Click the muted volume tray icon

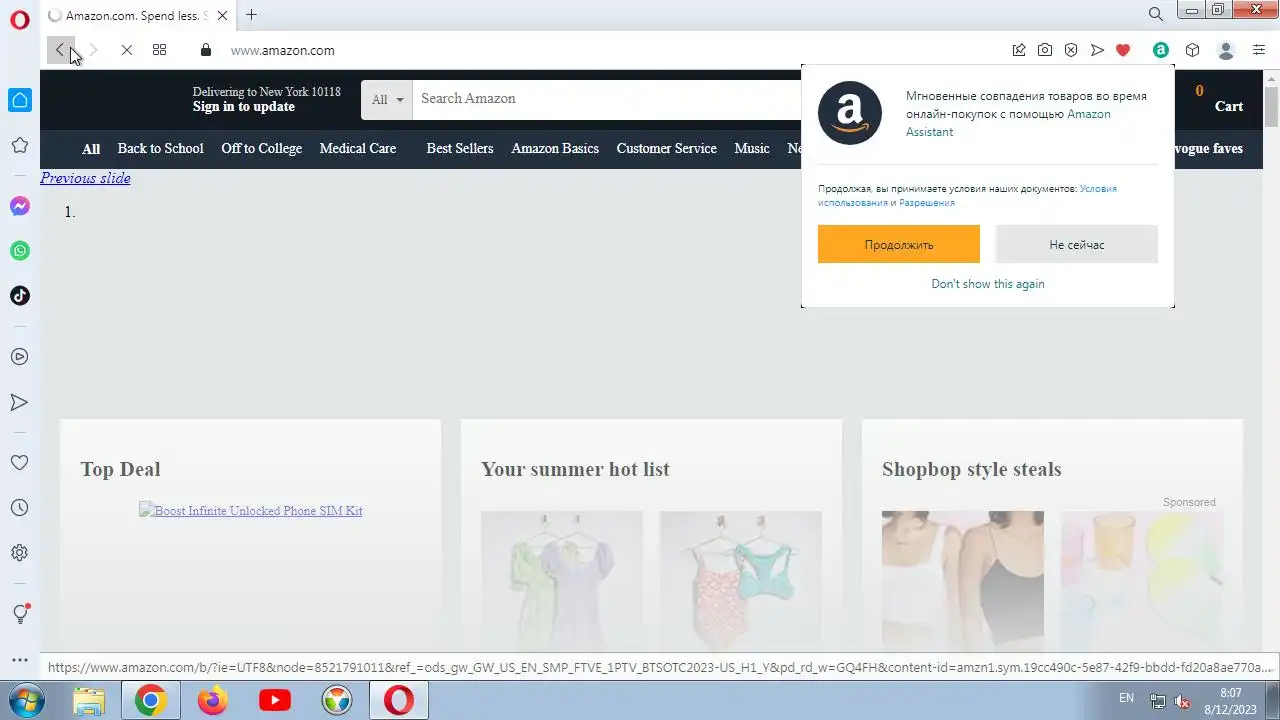[x=1182, y=700]
